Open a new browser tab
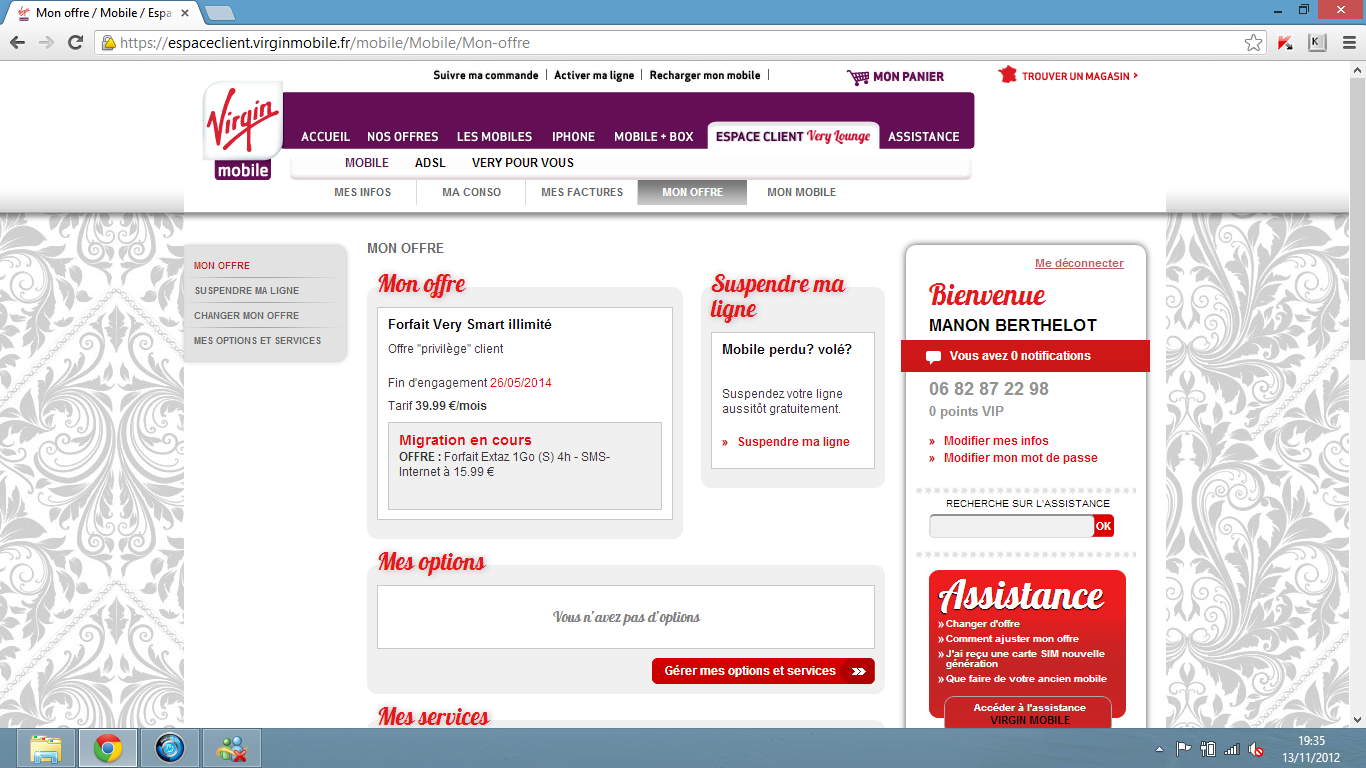This screenshot has height=768, width=1366. click(219, 13)
